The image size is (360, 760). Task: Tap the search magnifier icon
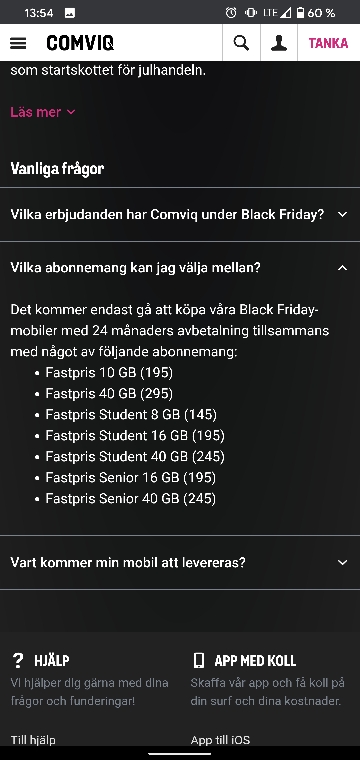[x=241, y=43]
